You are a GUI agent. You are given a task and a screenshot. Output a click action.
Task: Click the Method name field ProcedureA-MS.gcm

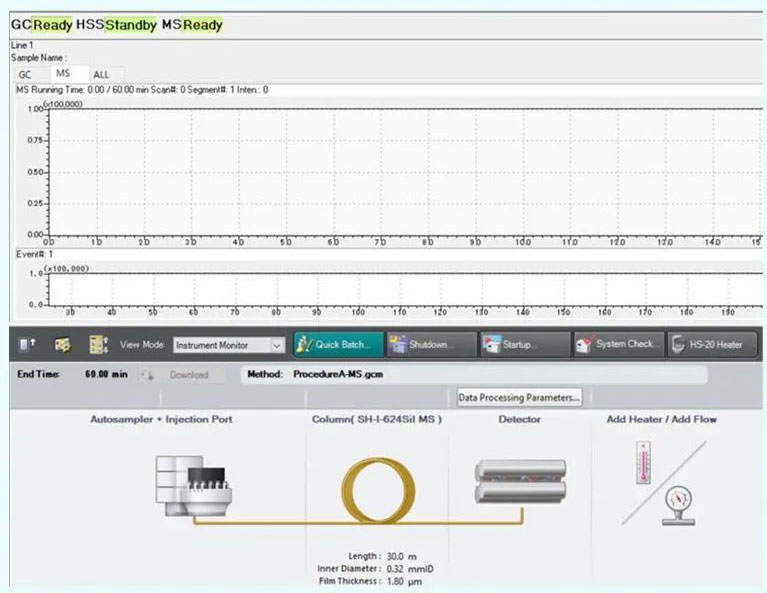click(x=340, y=375)
